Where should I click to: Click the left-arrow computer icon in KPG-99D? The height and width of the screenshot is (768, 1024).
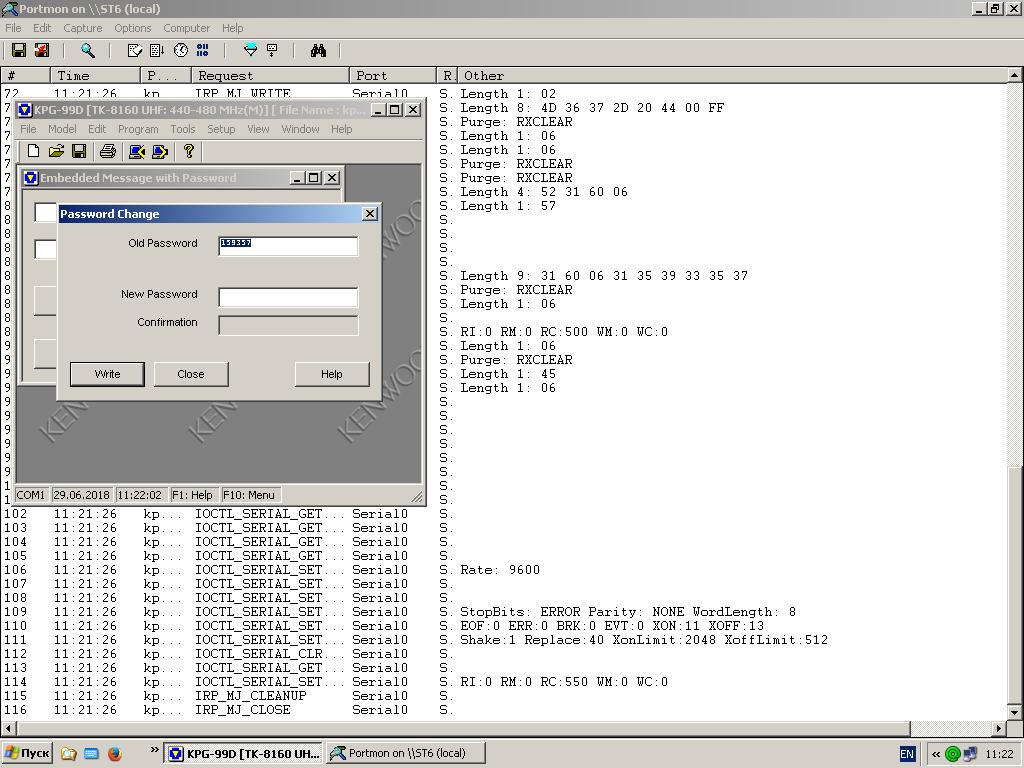136,152
